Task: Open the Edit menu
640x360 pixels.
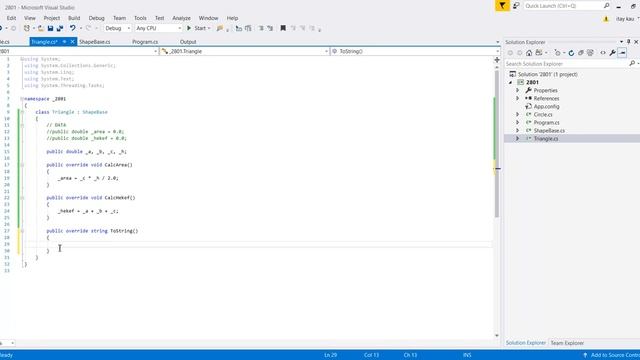Action: [11, 18]
